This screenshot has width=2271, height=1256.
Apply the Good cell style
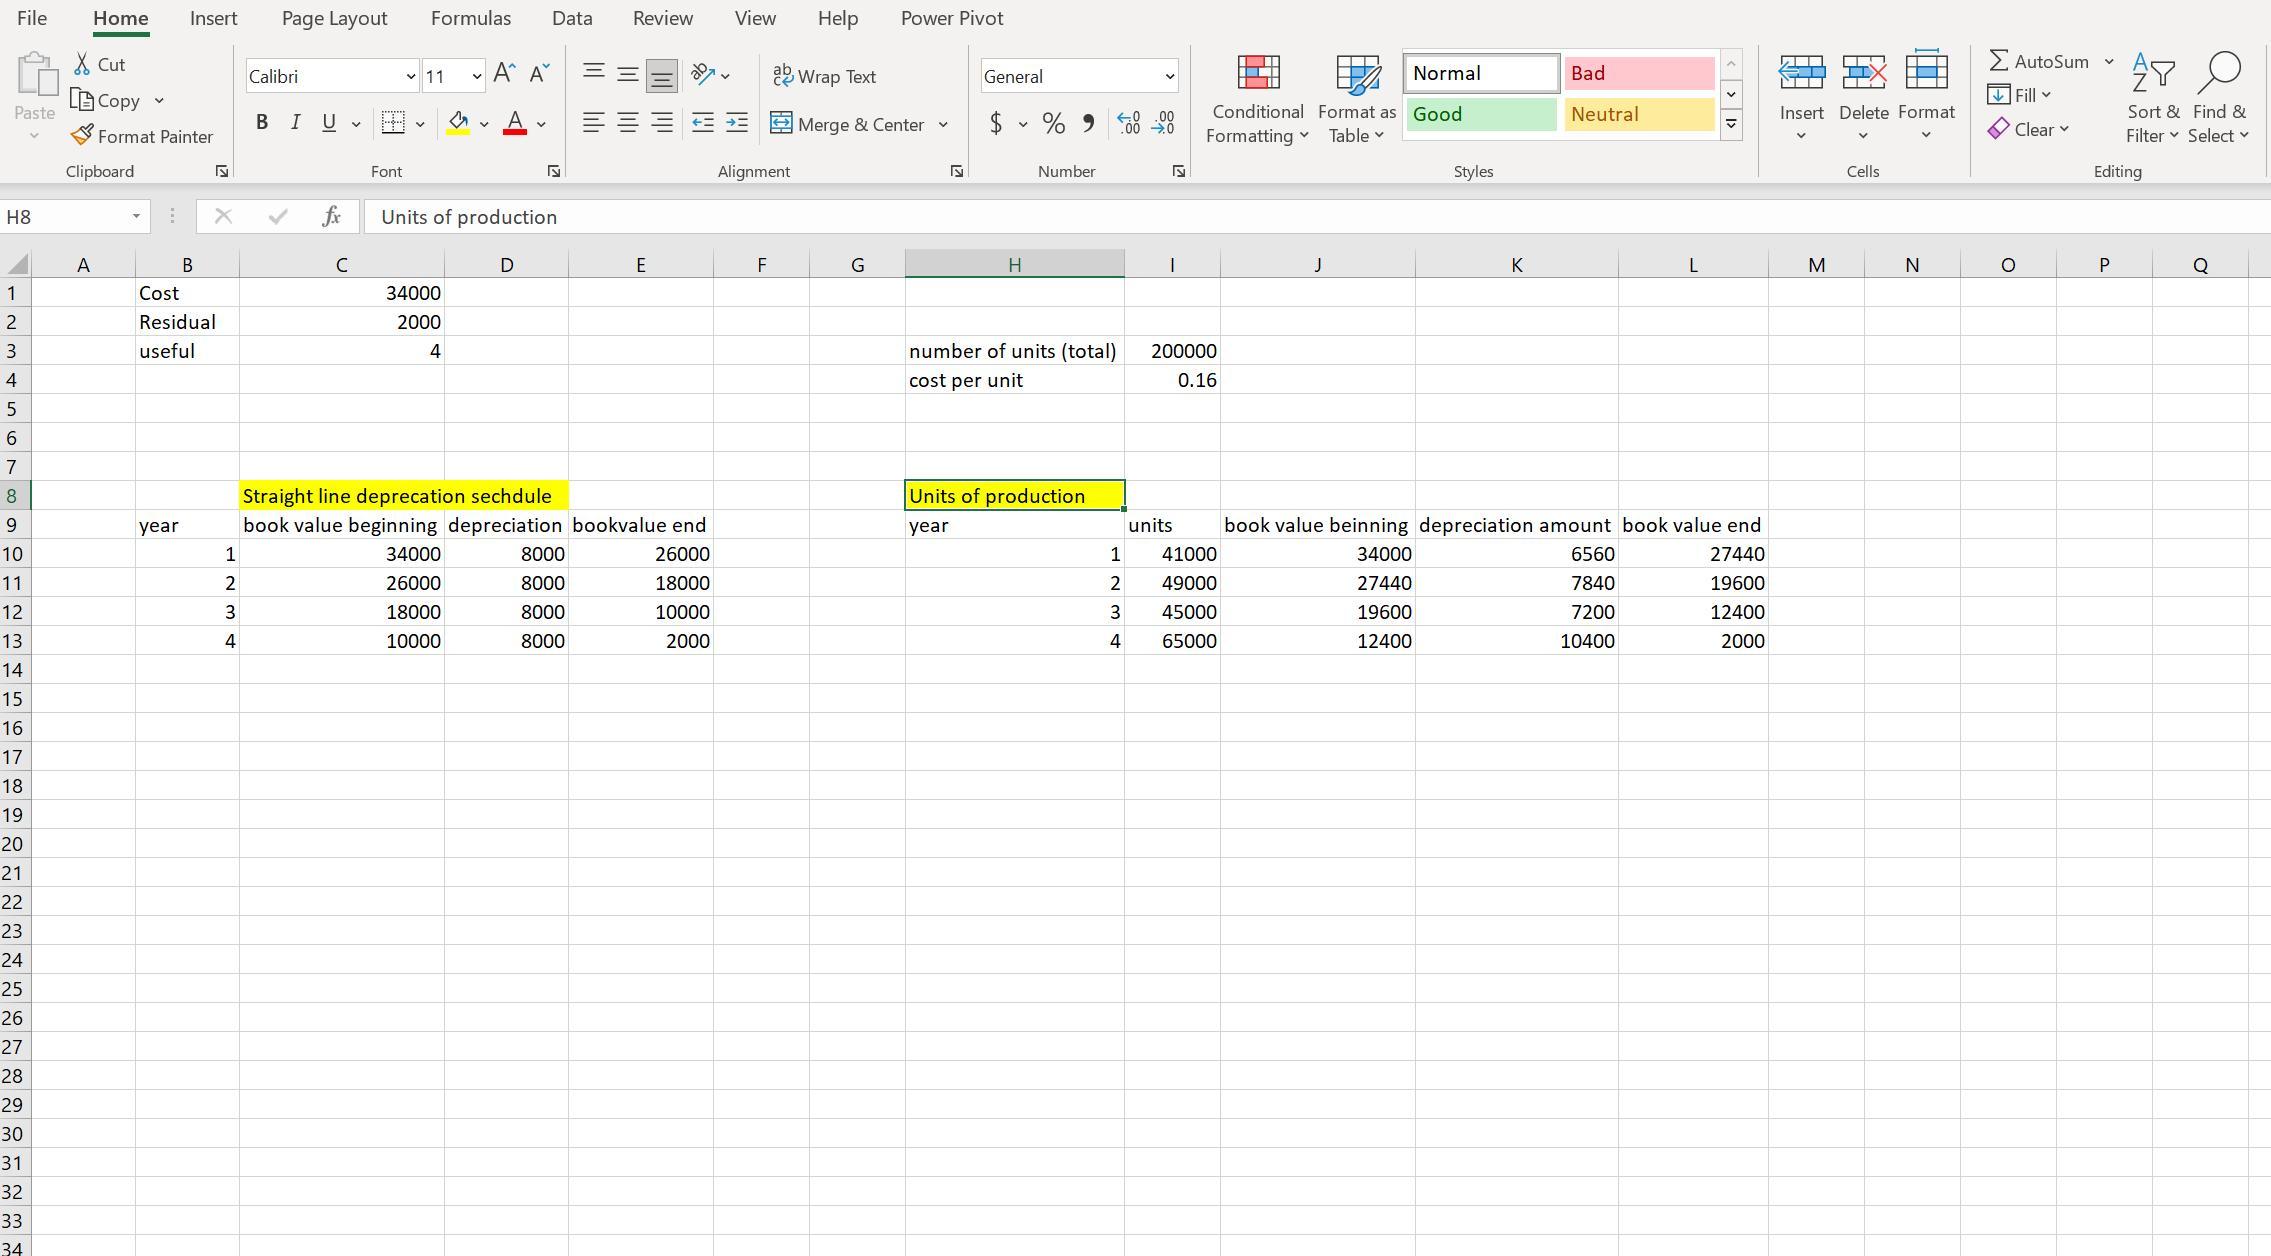click(1480, 115)
